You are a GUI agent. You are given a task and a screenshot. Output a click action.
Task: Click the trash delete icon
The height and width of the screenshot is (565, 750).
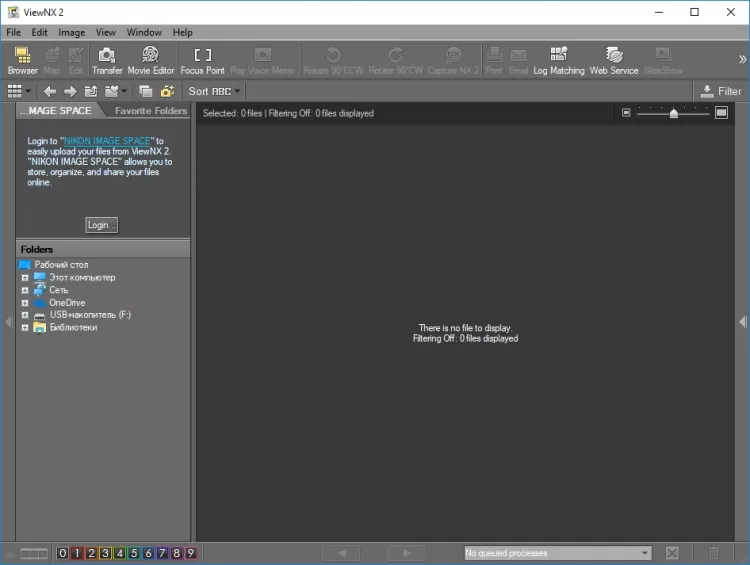coord(714,553)
